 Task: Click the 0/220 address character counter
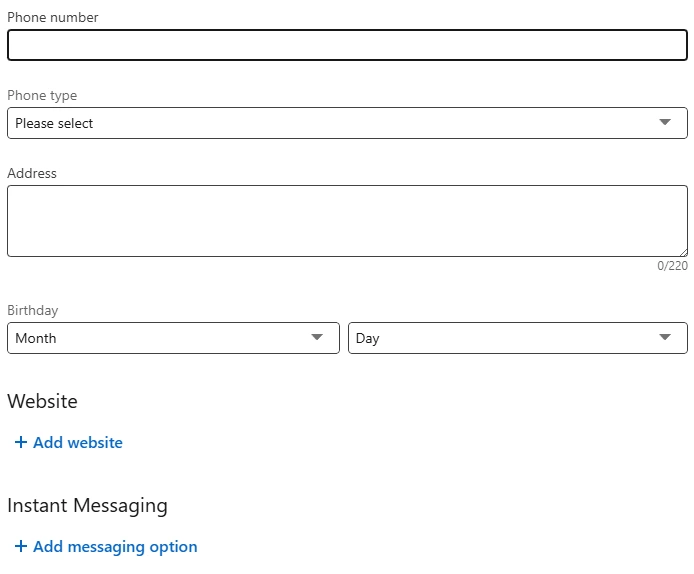[672, 266]
